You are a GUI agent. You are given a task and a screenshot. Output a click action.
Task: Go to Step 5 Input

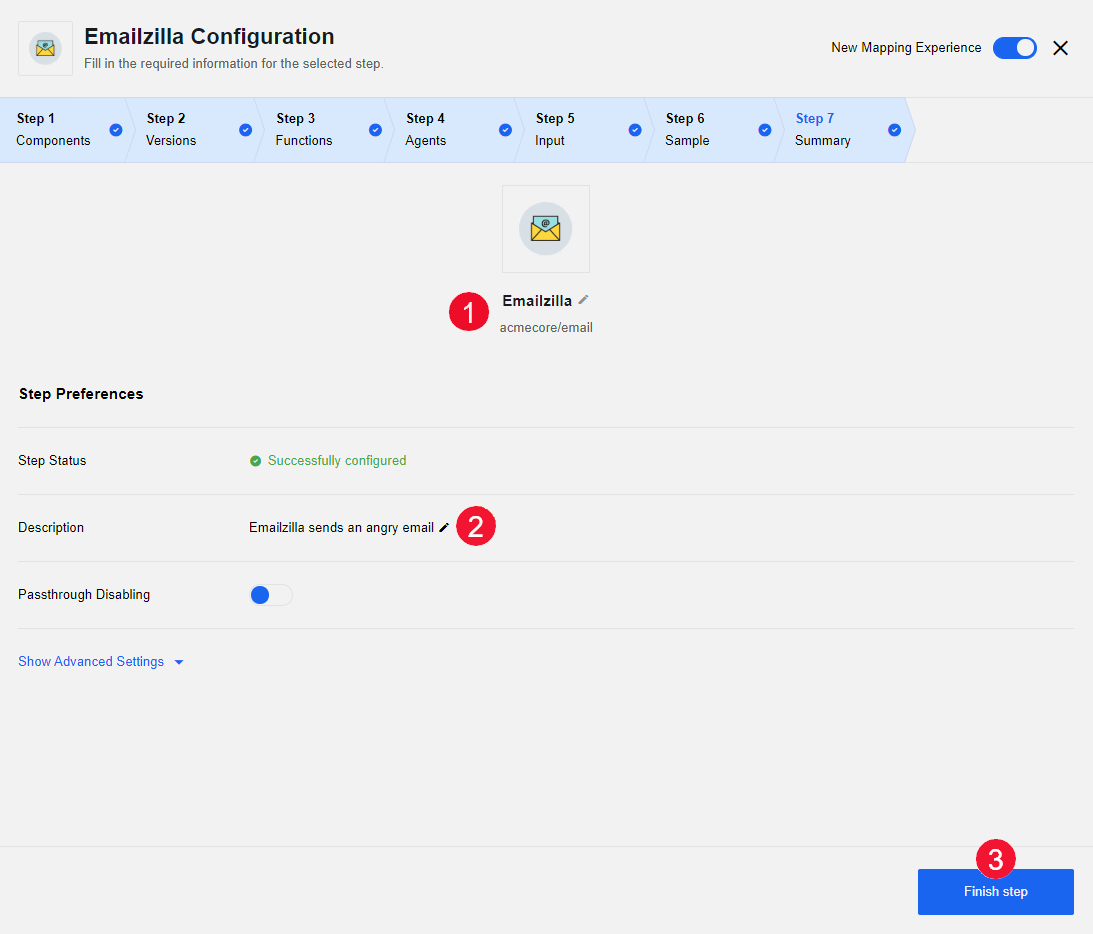583,130
